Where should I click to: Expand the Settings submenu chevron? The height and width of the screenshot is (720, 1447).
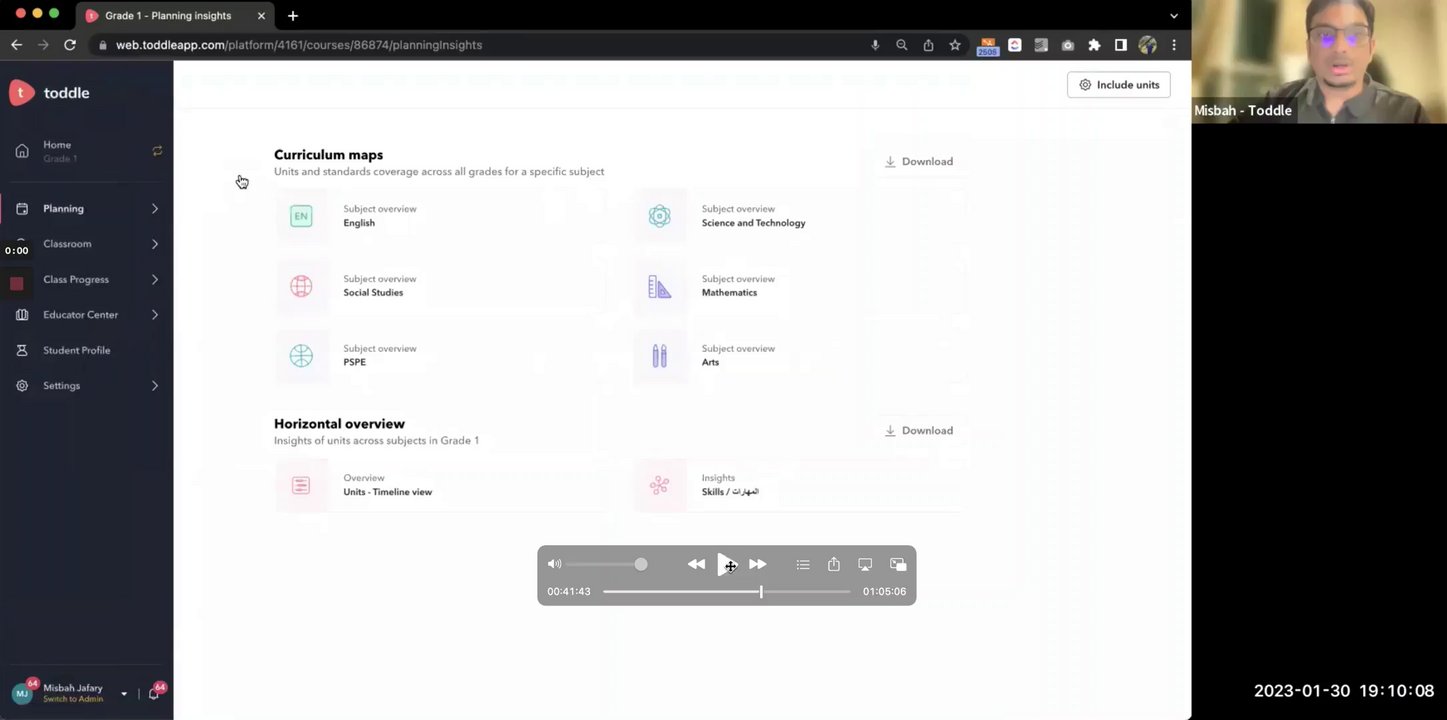point(155,386)
